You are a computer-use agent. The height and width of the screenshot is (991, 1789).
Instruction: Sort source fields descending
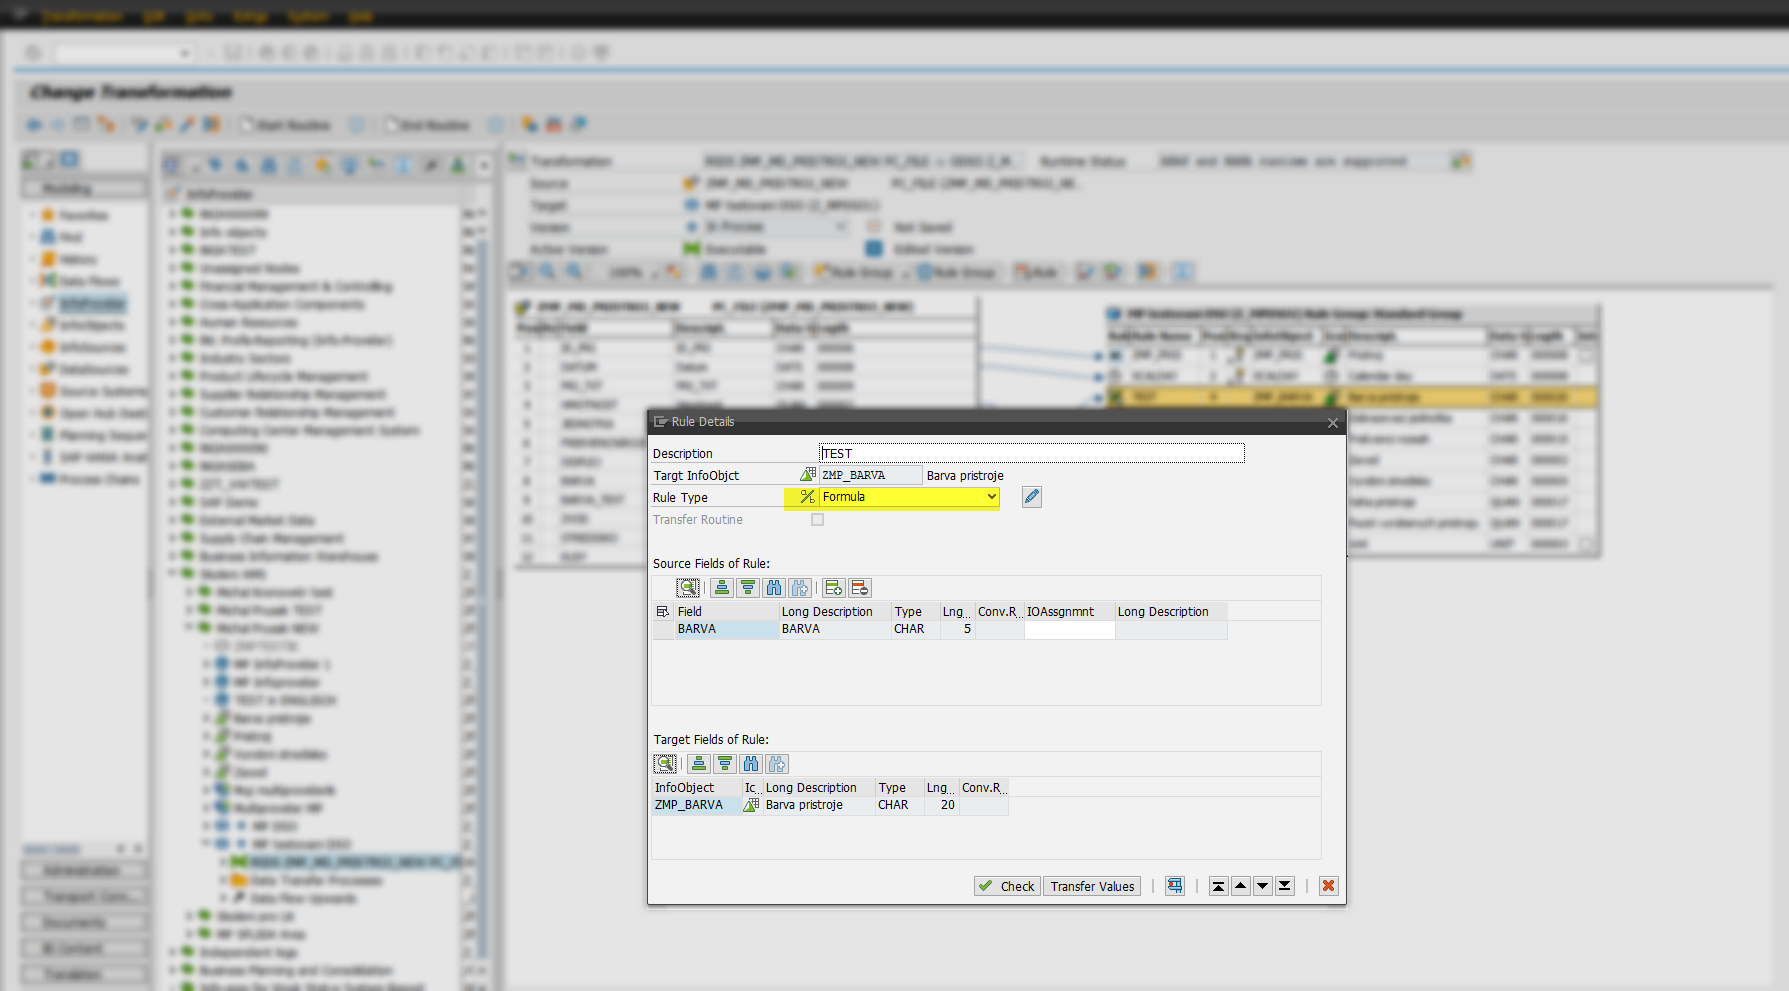click(x=748, y=587)
